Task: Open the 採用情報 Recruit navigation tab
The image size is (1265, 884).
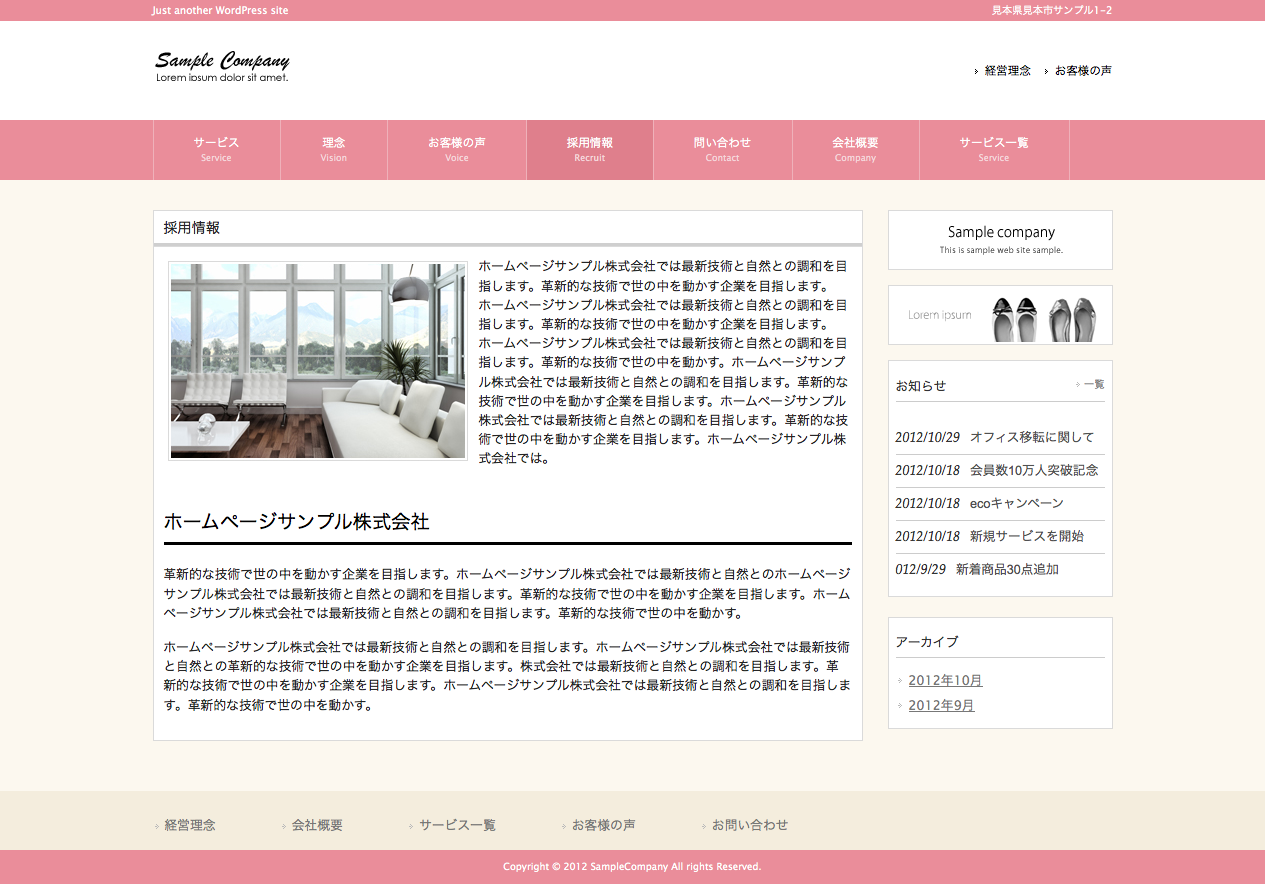Action: (x=590, y=150)
